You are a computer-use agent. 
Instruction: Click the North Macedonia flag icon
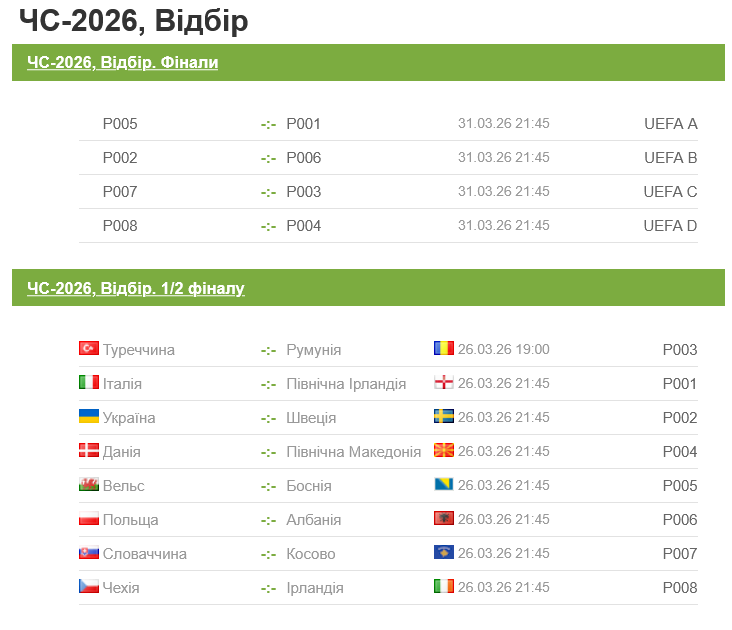[444, 451]
